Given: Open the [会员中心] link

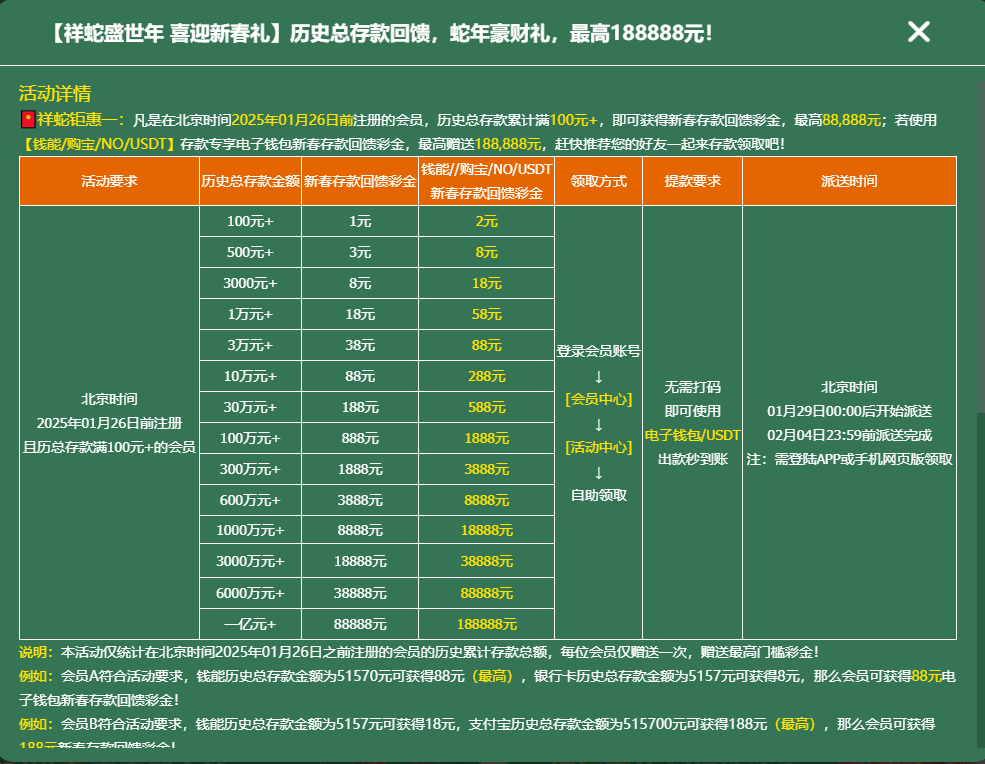Looking at the screenshot, I should point(598,399).
